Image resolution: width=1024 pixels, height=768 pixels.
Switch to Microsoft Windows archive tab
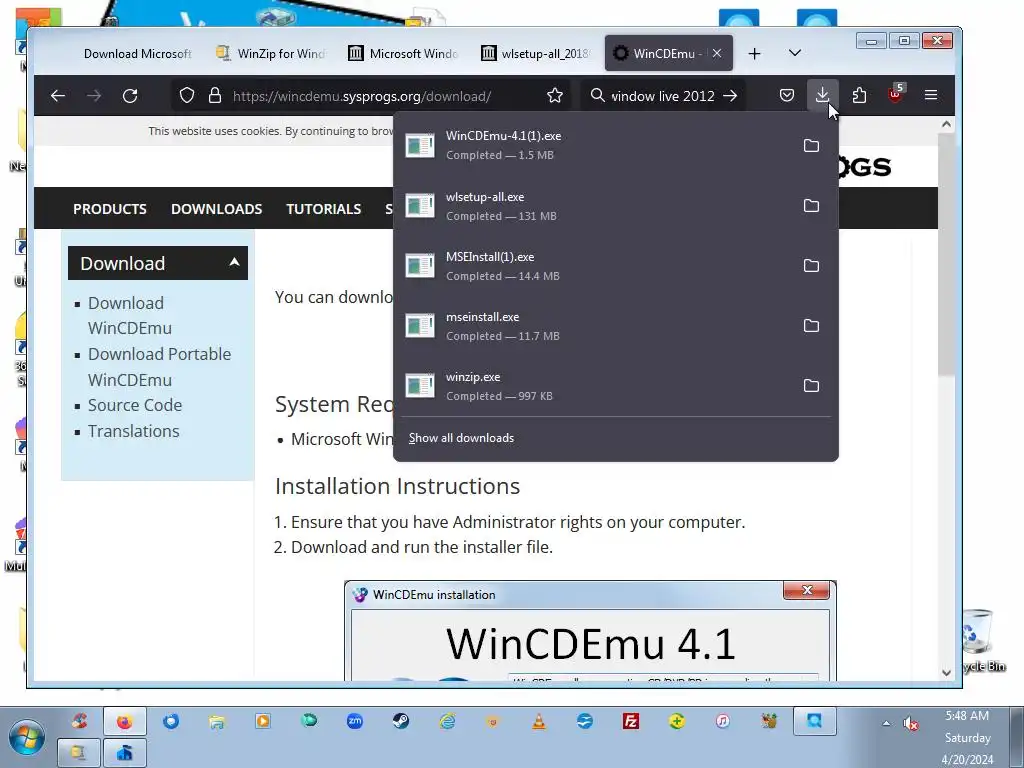pyautogui.click(x=404, y=54)
